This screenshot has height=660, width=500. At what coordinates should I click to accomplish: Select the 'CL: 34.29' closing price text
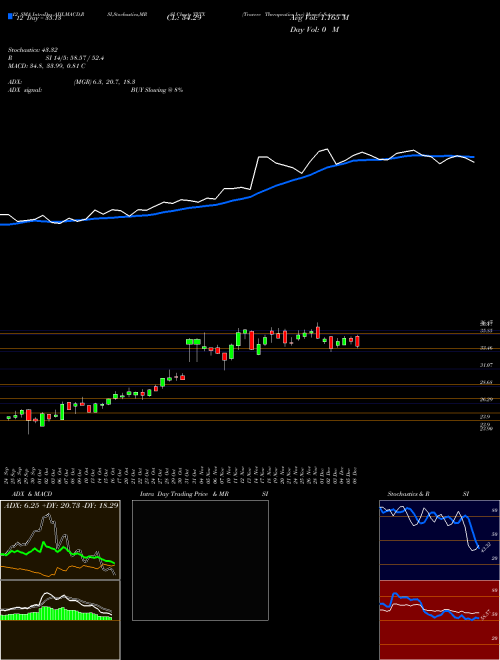(x=185, y=18)
